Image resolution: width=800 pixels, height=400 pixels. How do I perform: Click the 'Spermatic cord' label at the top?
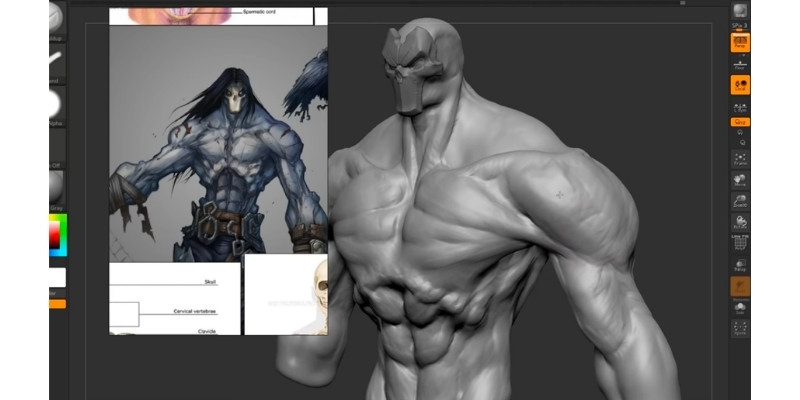tap(259, 11)
